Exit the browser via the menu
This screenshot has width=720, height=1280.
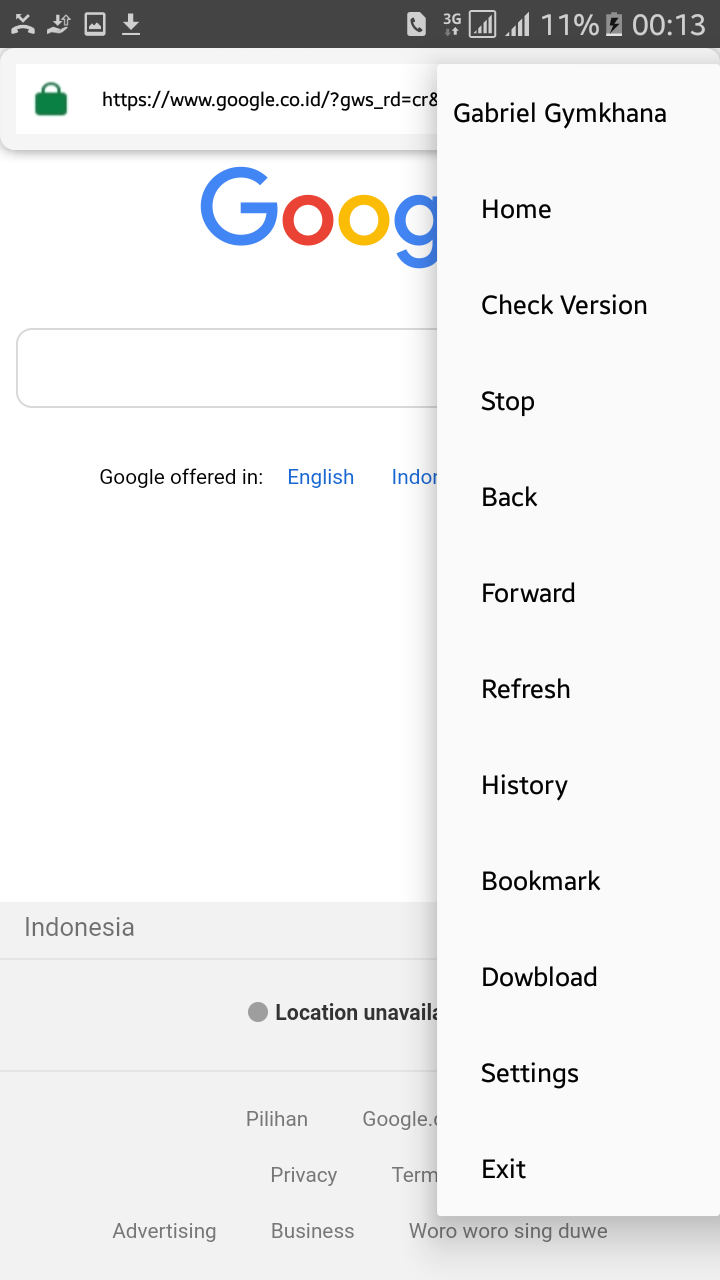tap(504, 1169)
